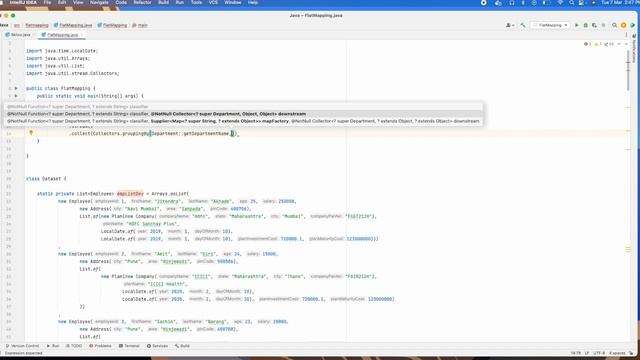640x360 pixels.
Task: Click the warnings count inspection indicator
Action: [x=598, y=44]
